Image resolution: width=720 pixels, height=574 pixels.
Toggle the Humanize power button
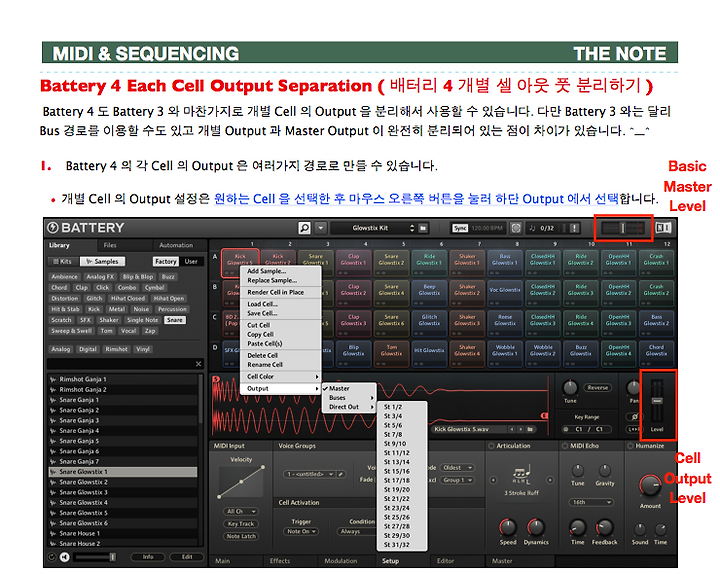631,446
